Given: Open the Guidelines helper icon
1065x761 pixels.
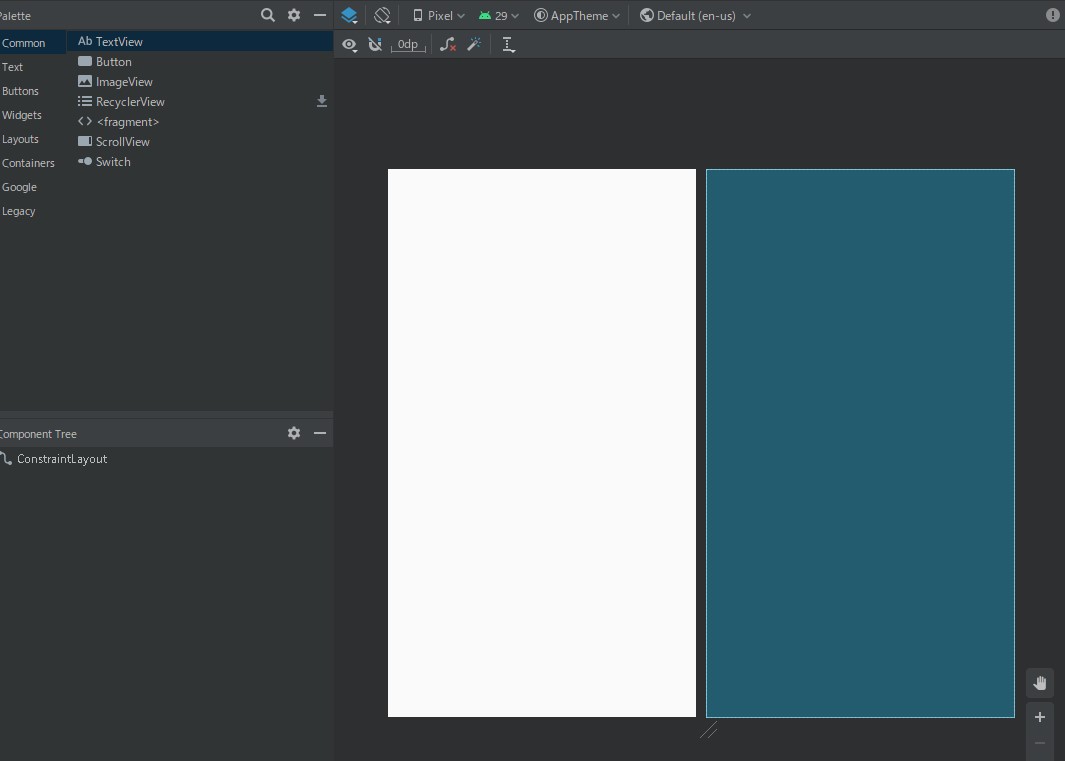Looking at the screenshot, I should tap(508, 44).
